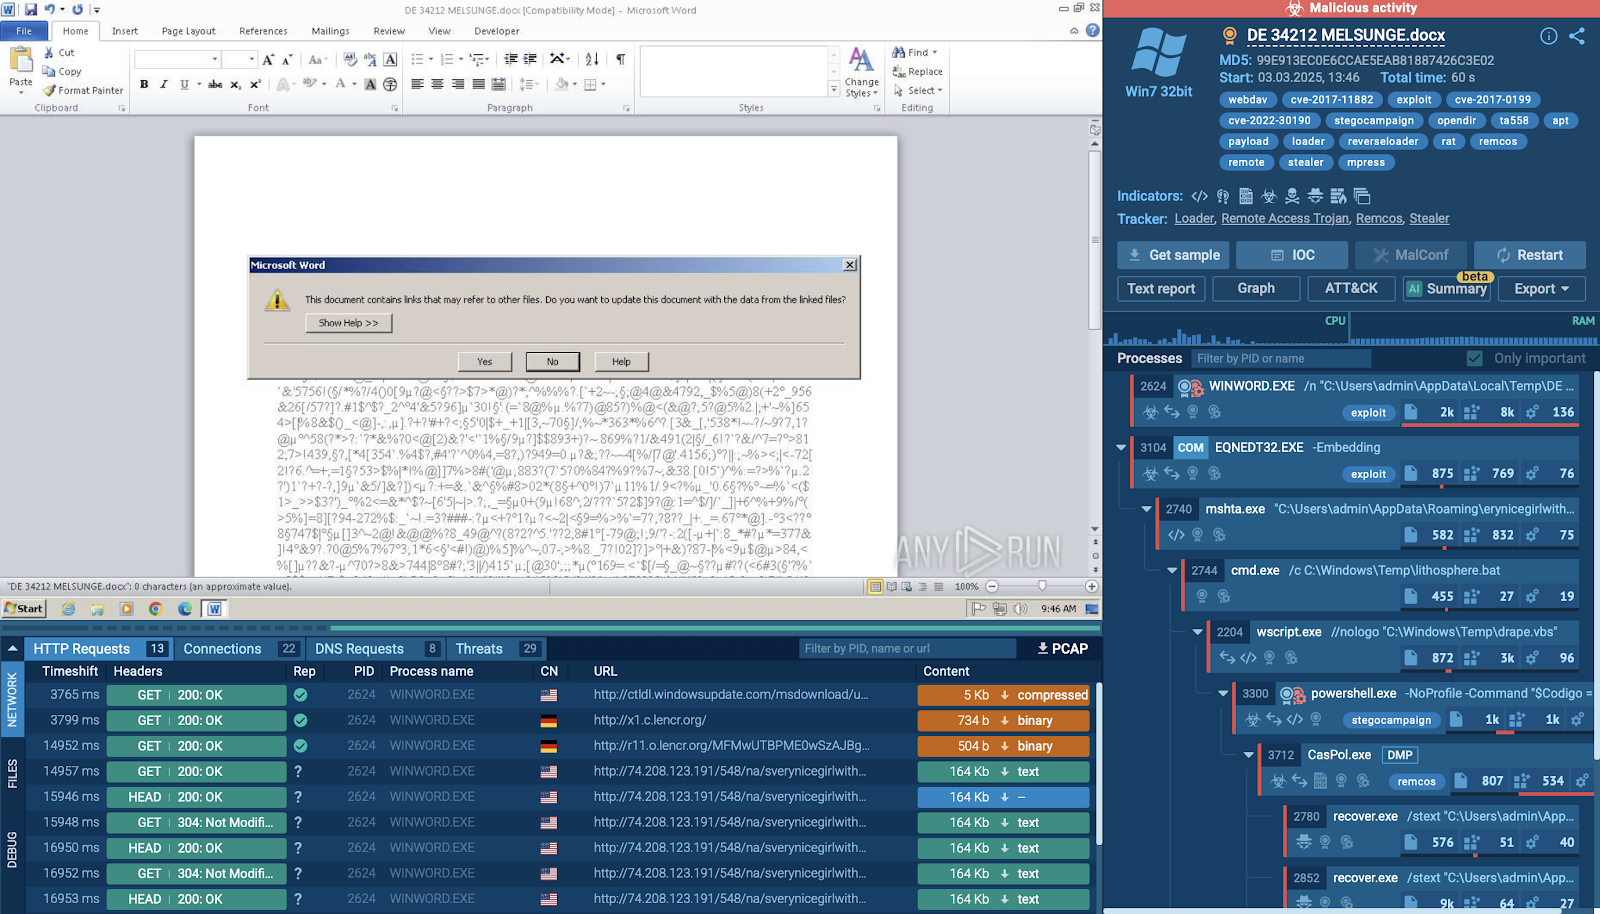Screen dimensions: 1600x914
Task: Click the Format Painter tool
Action: 83,90
